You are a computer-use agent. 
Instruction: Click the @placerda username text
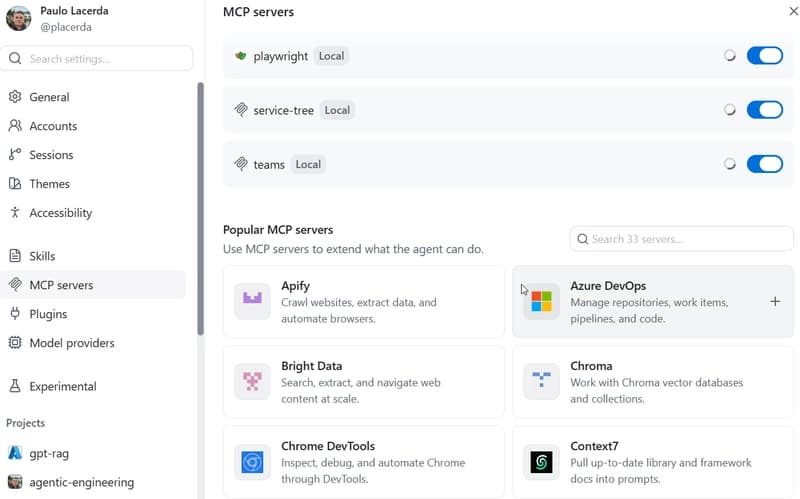tap(66, 27)
